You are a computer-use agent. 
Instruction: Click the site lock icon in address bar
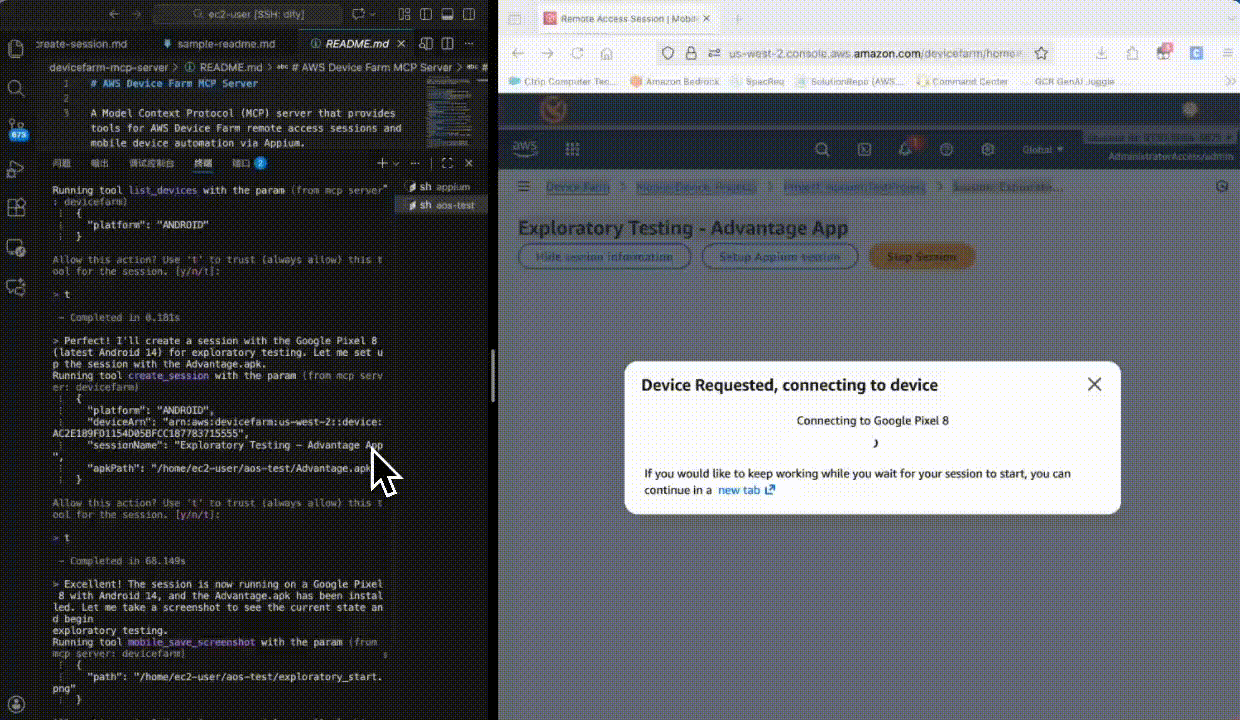point(690,53)
